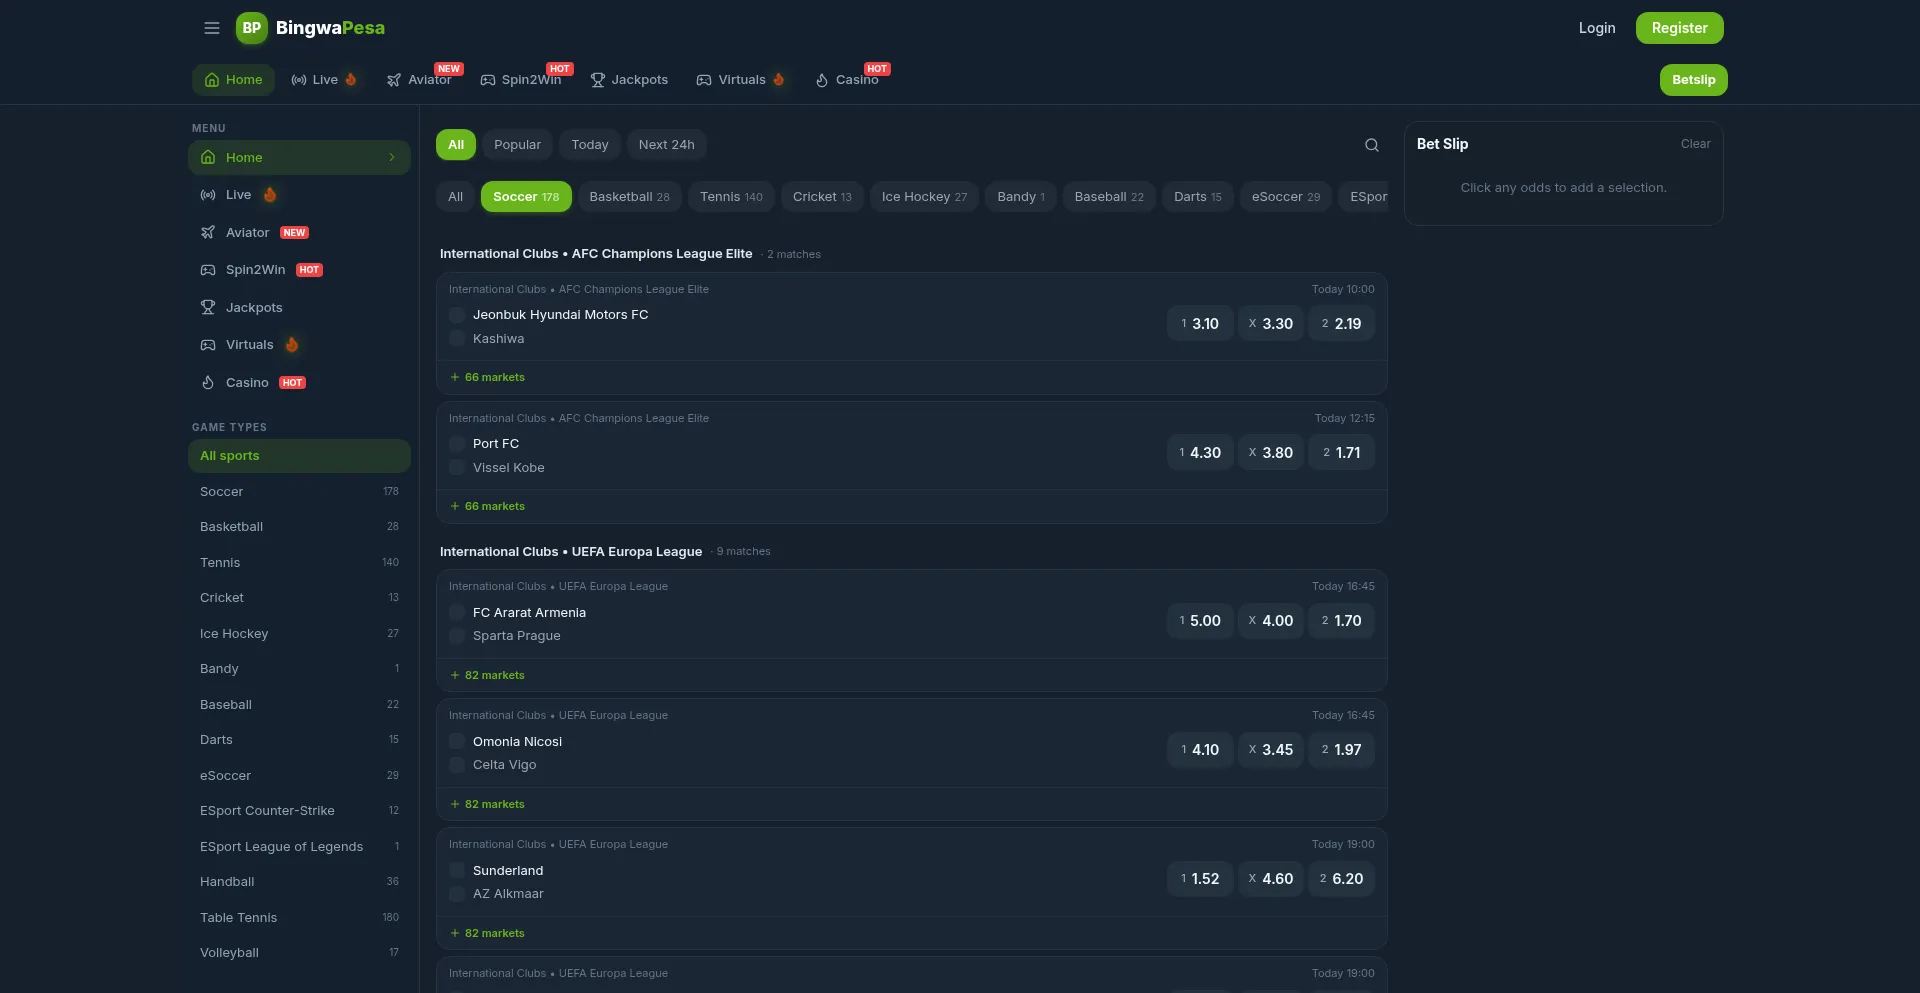This screenshot has width=1920, height=993.
Task: Click the Jackpots trophy icon in top navigation
Action: pos(598,80)
